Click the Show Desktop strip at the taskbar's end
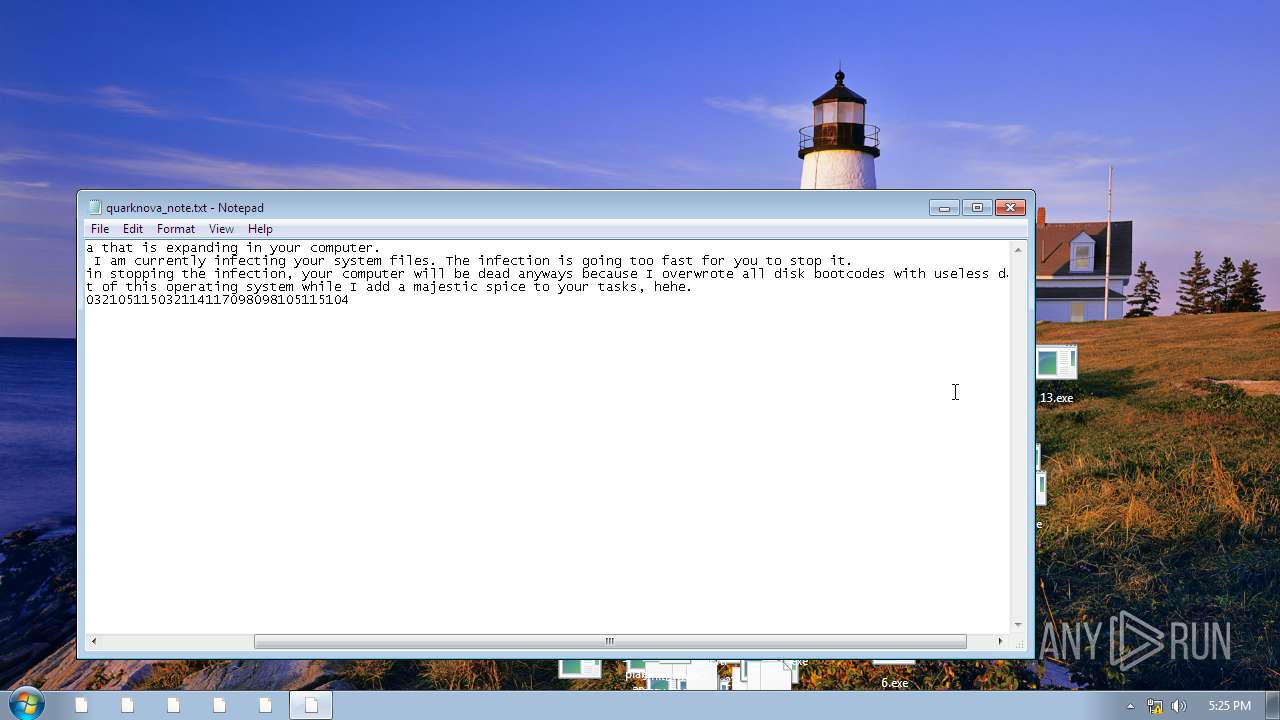 [1272, 705]
